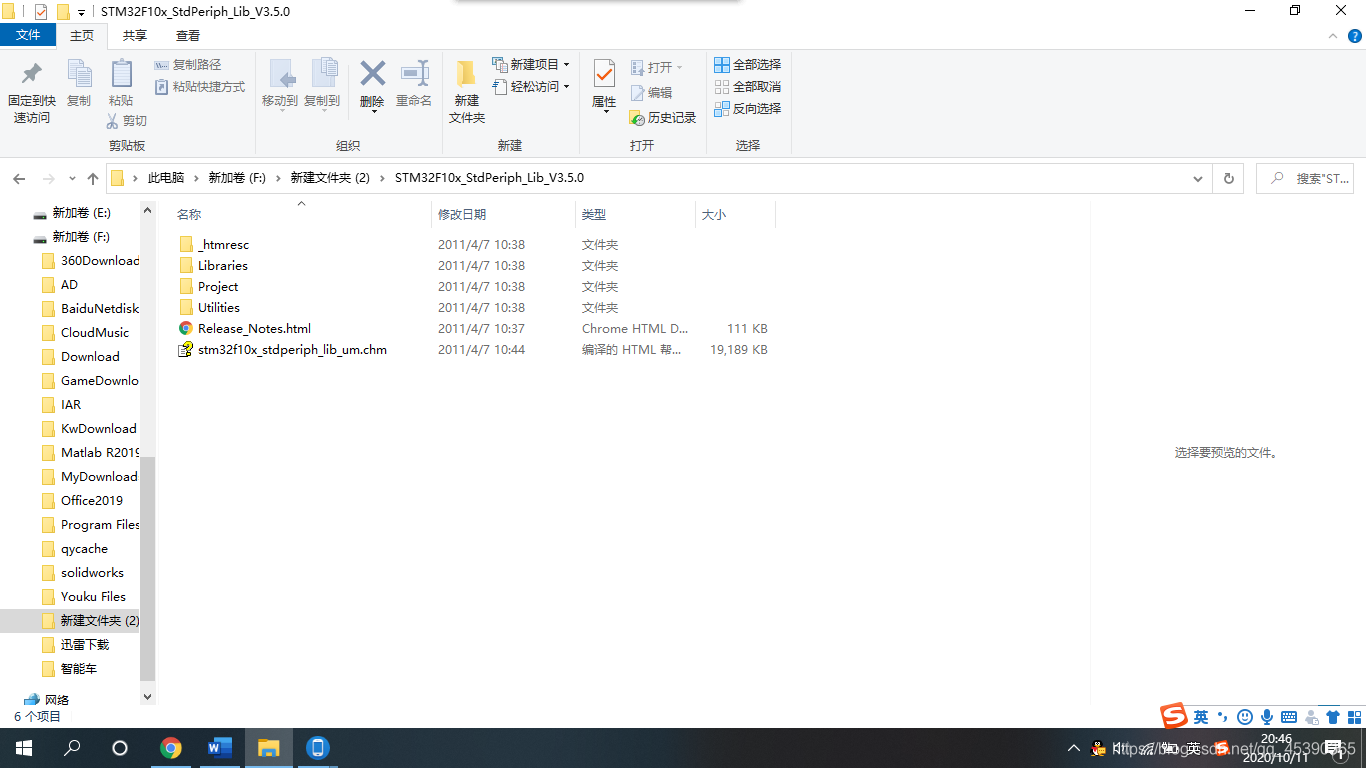Pin to Quick Access (固定到快速访问)
The height and width of the screenshot is (768, 1366).
31,92
